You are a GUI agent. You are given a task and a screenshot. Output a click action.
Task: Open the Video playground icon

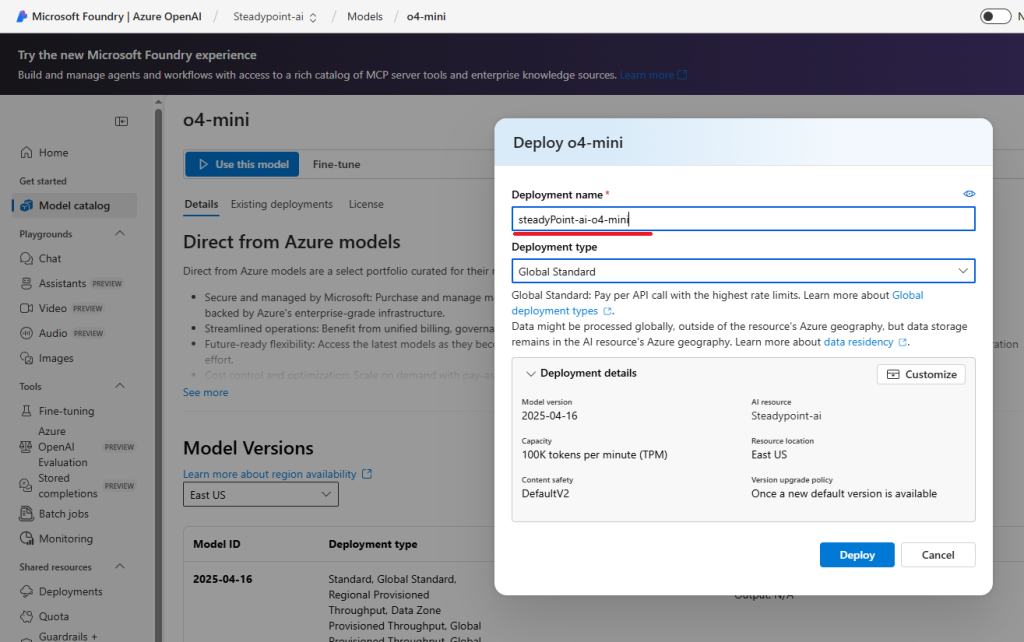point(26,309)
